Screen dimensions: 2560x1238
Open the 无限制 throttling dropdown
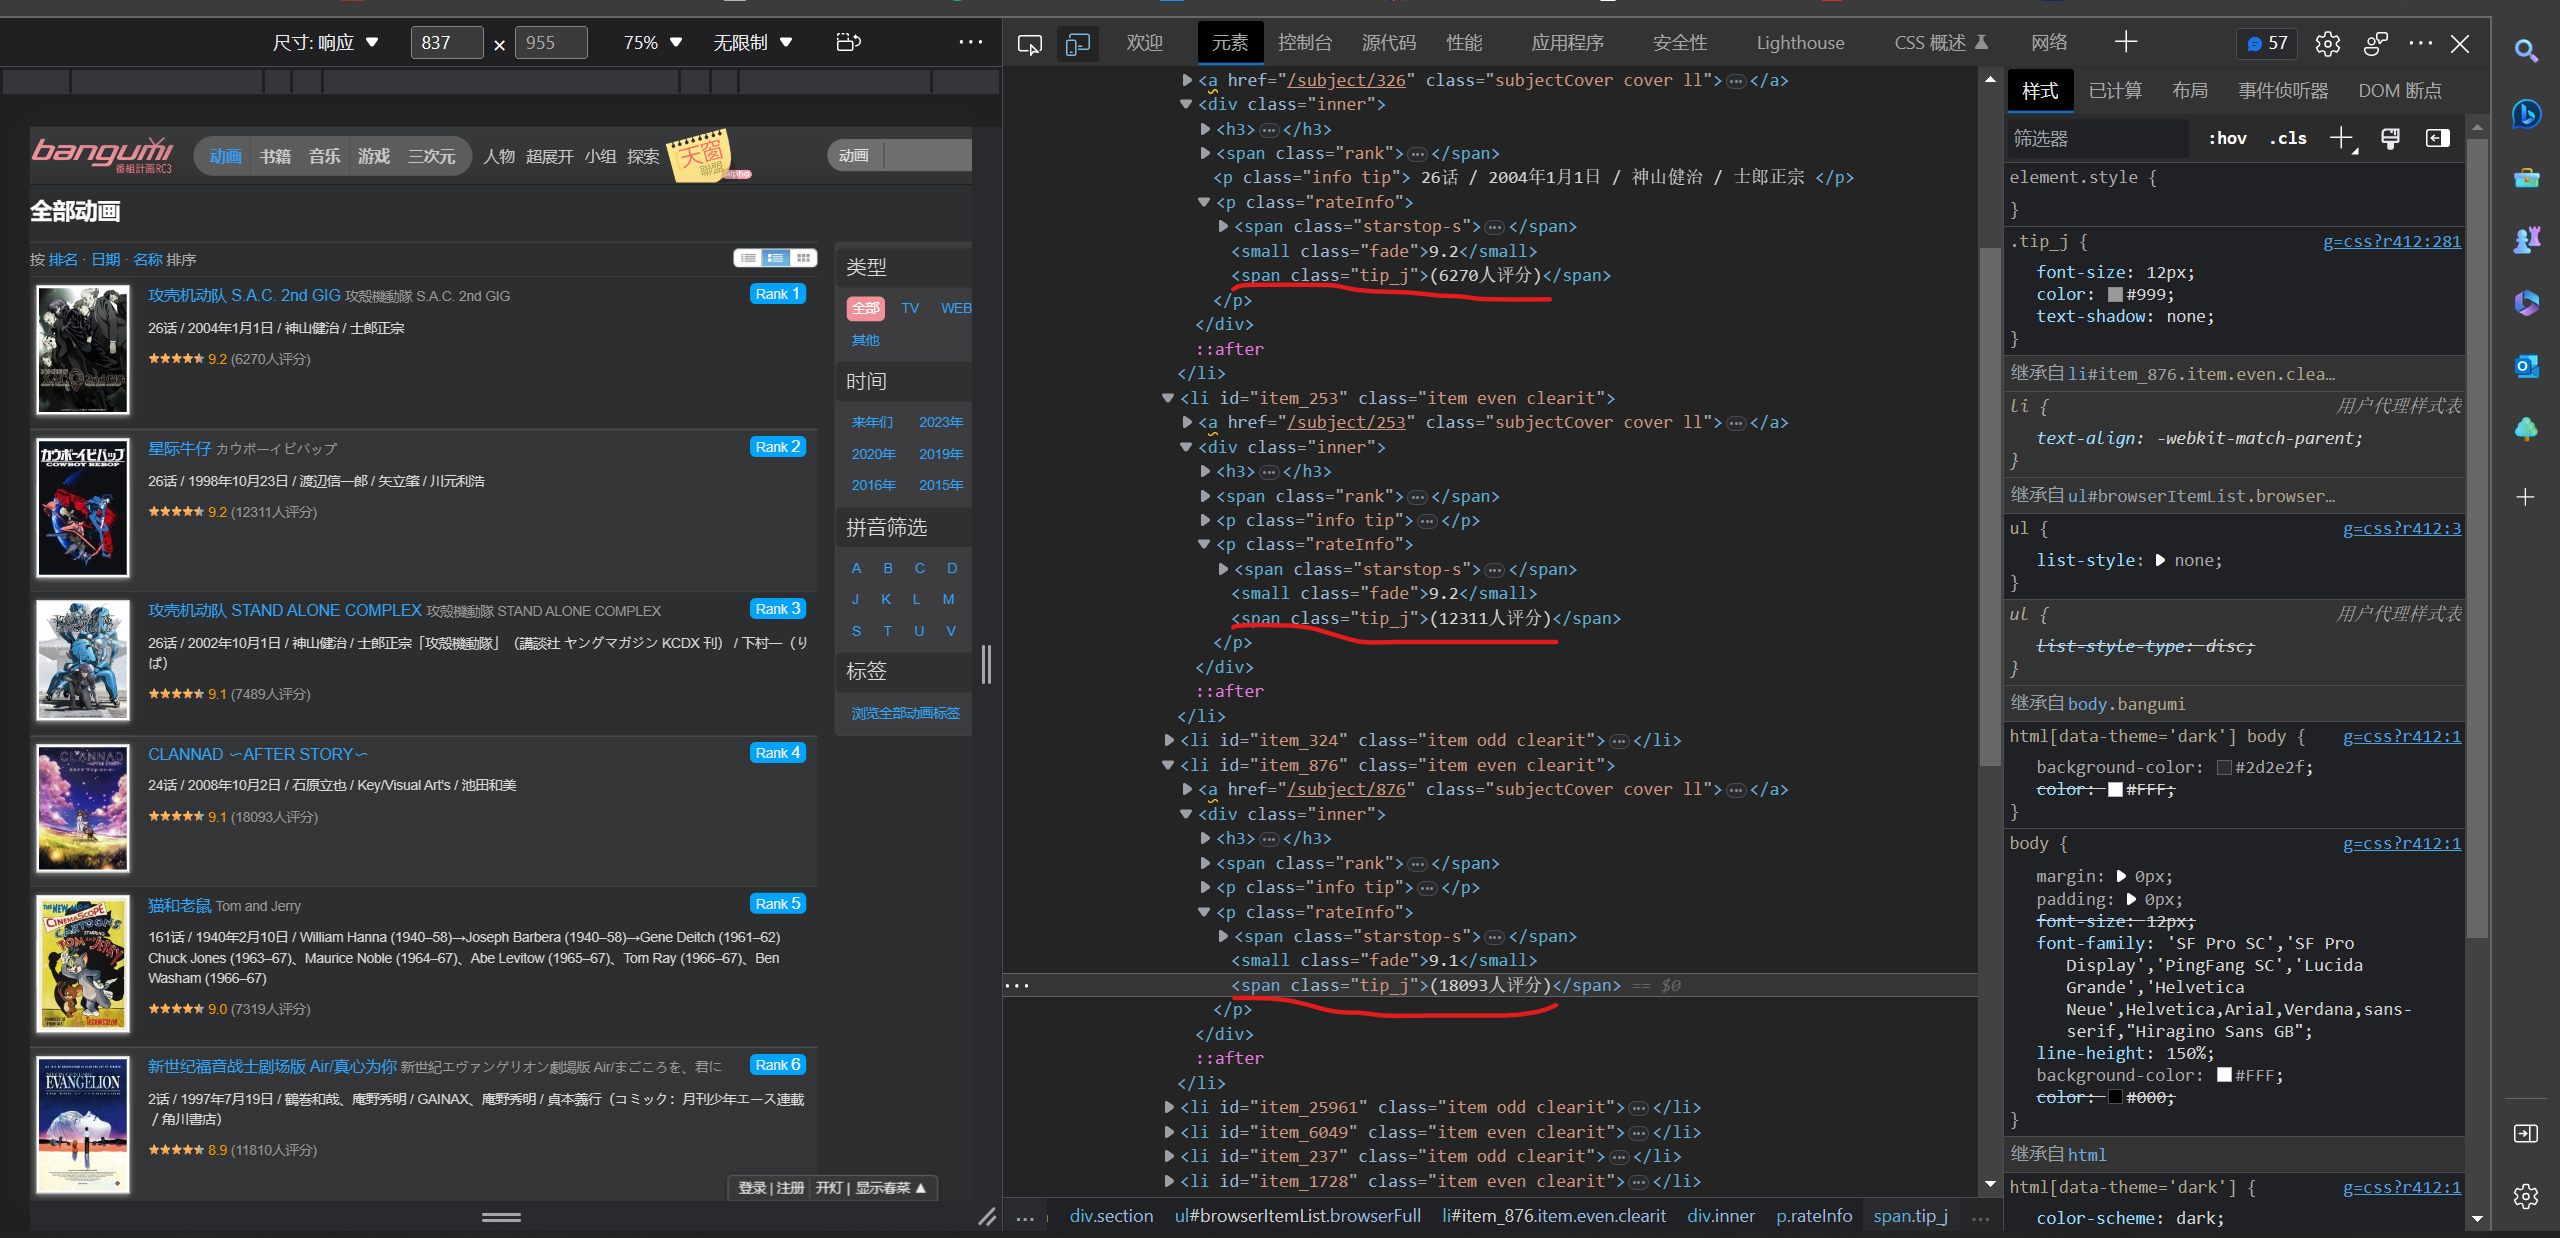pos(752,42)
